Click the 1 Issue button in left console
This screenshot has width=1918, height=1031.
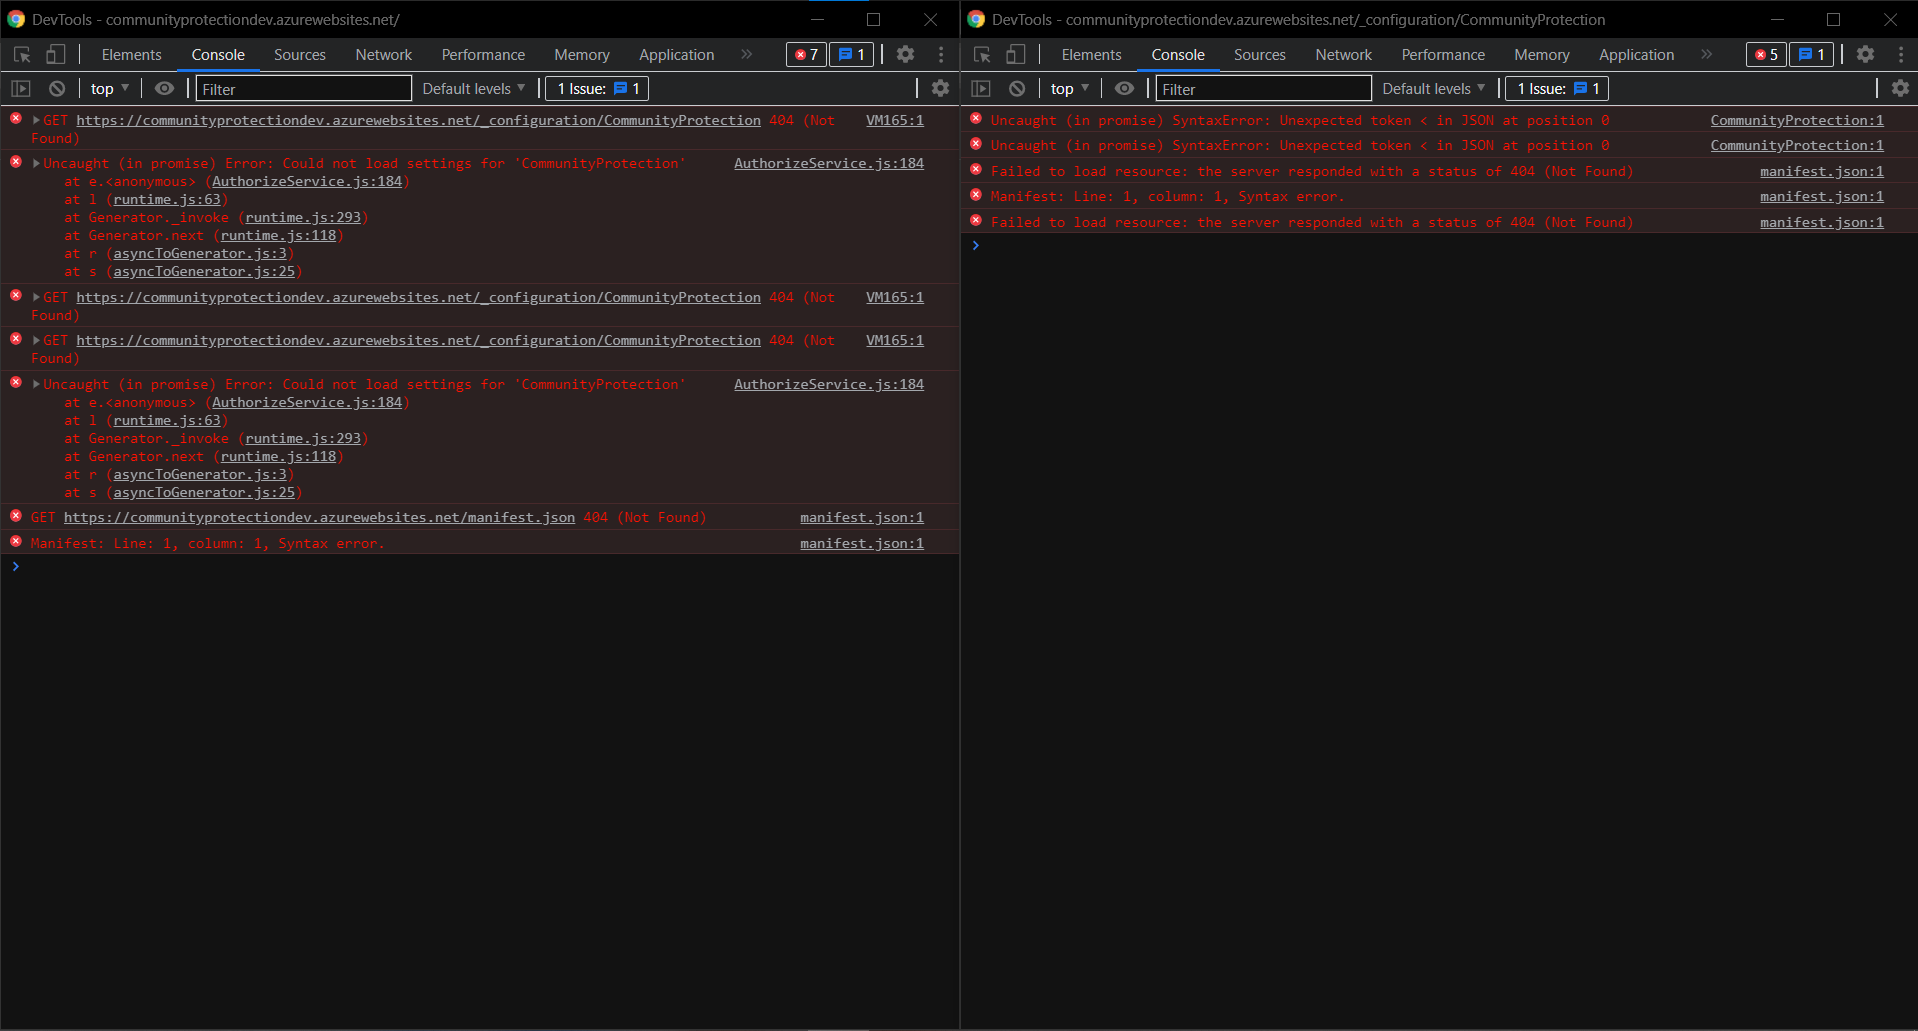(597, 89)
